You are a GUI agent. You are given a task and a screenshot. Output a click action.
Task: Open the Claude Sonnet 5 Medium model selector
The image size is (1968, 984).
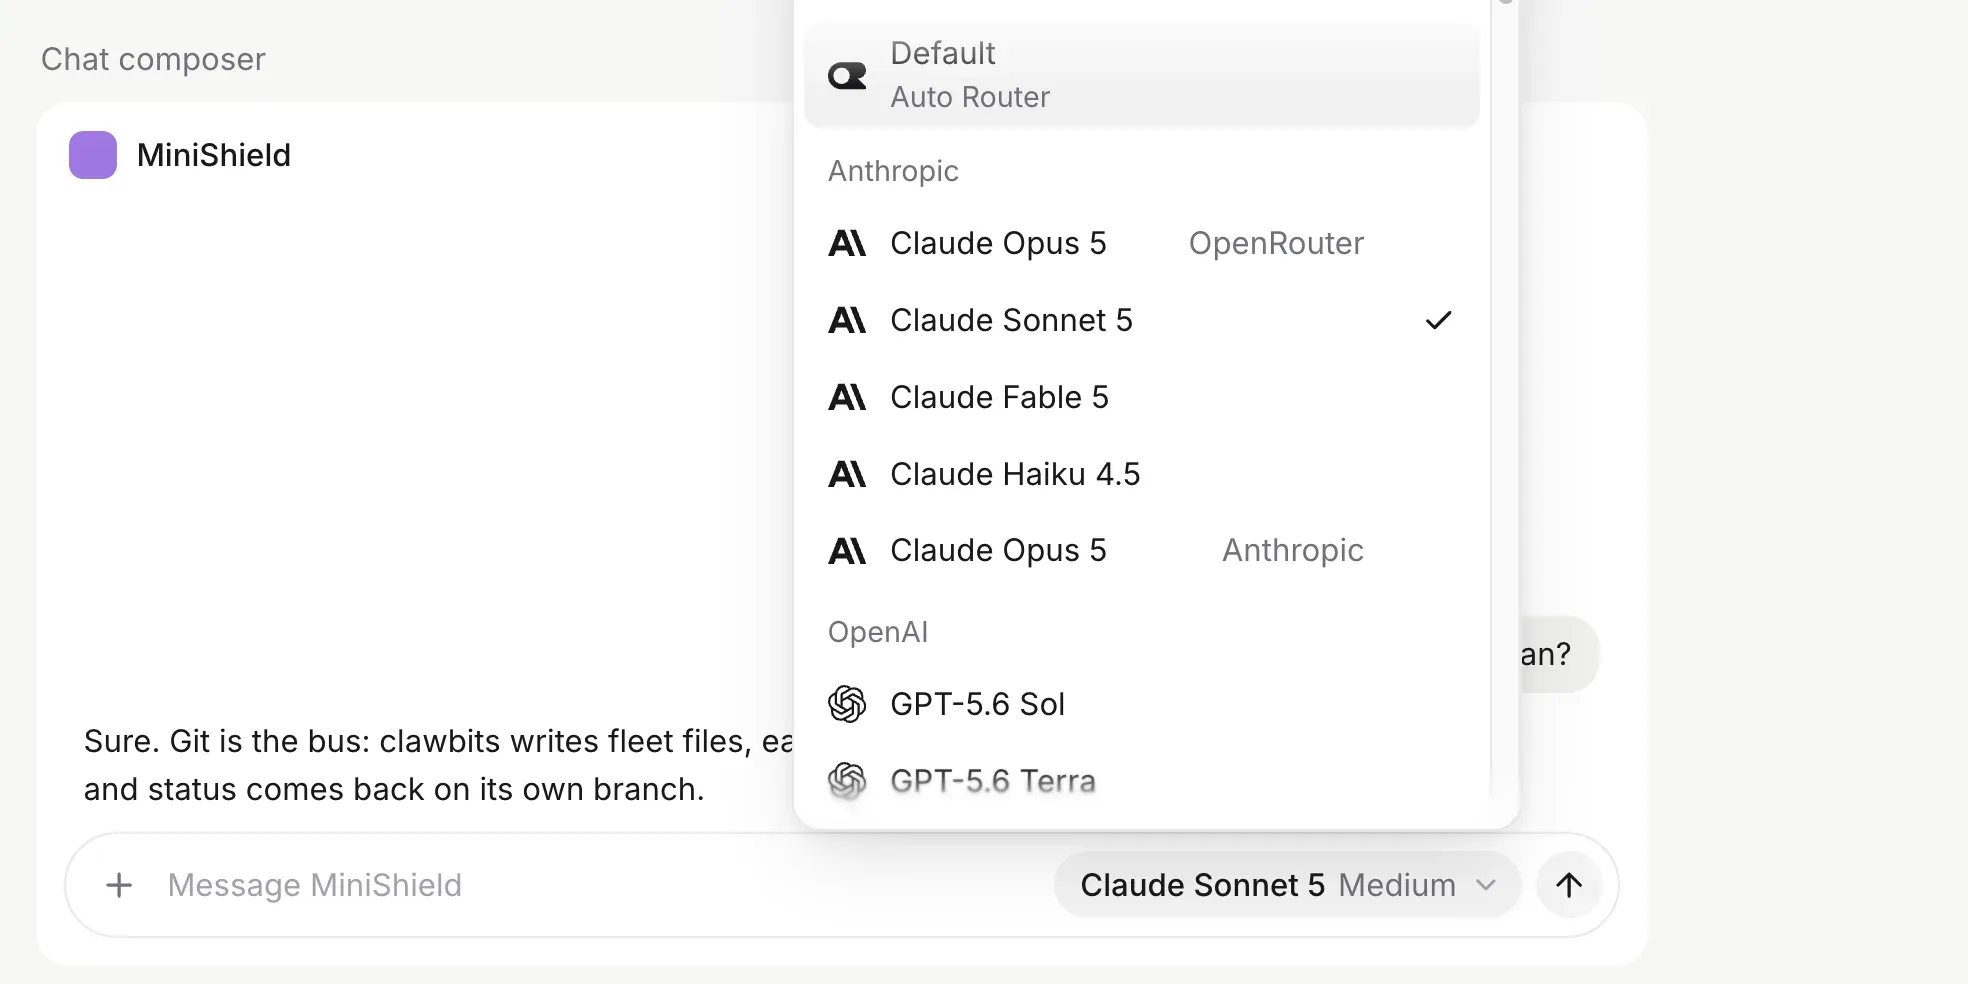coord(1287,885)
